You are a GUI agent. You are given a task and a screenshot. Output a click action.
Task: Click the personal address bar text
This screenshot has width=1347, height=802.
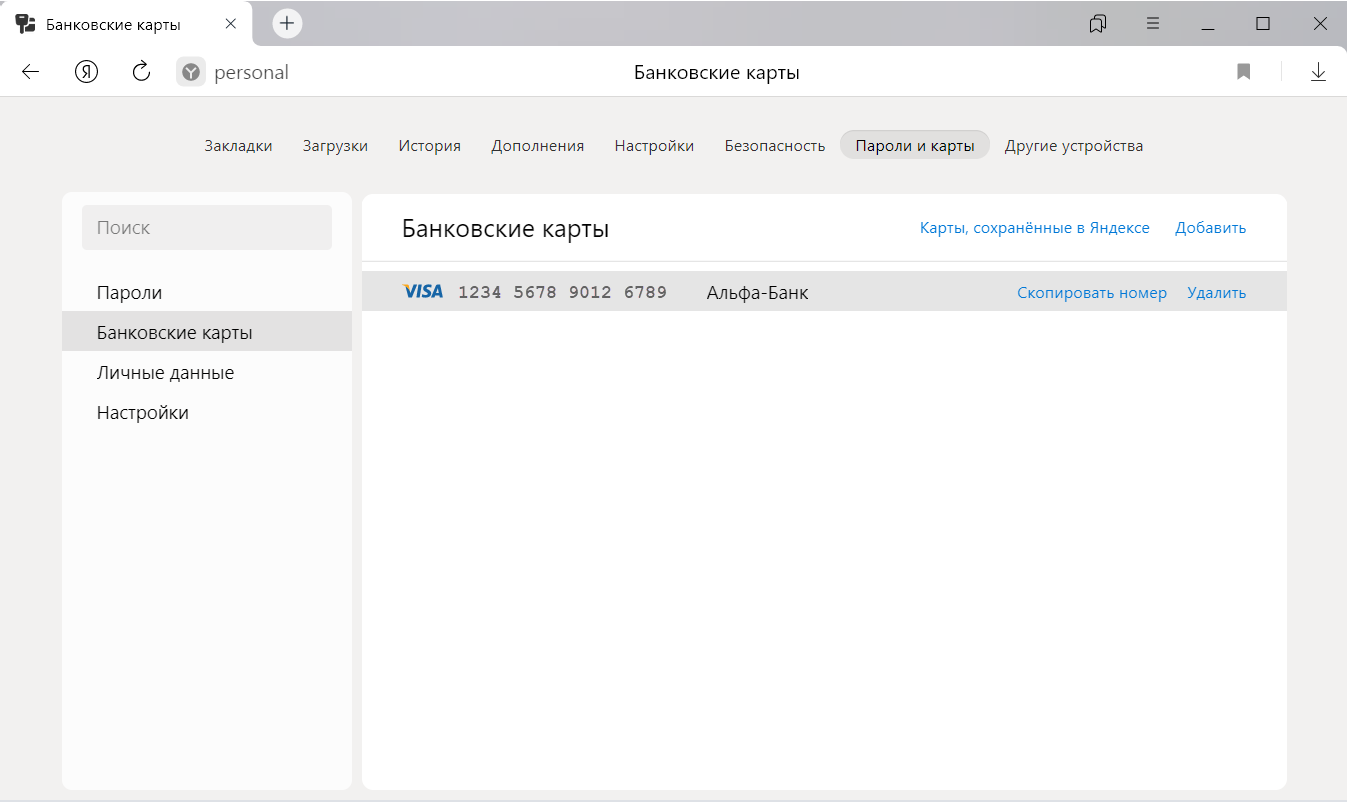coord(251,72)
